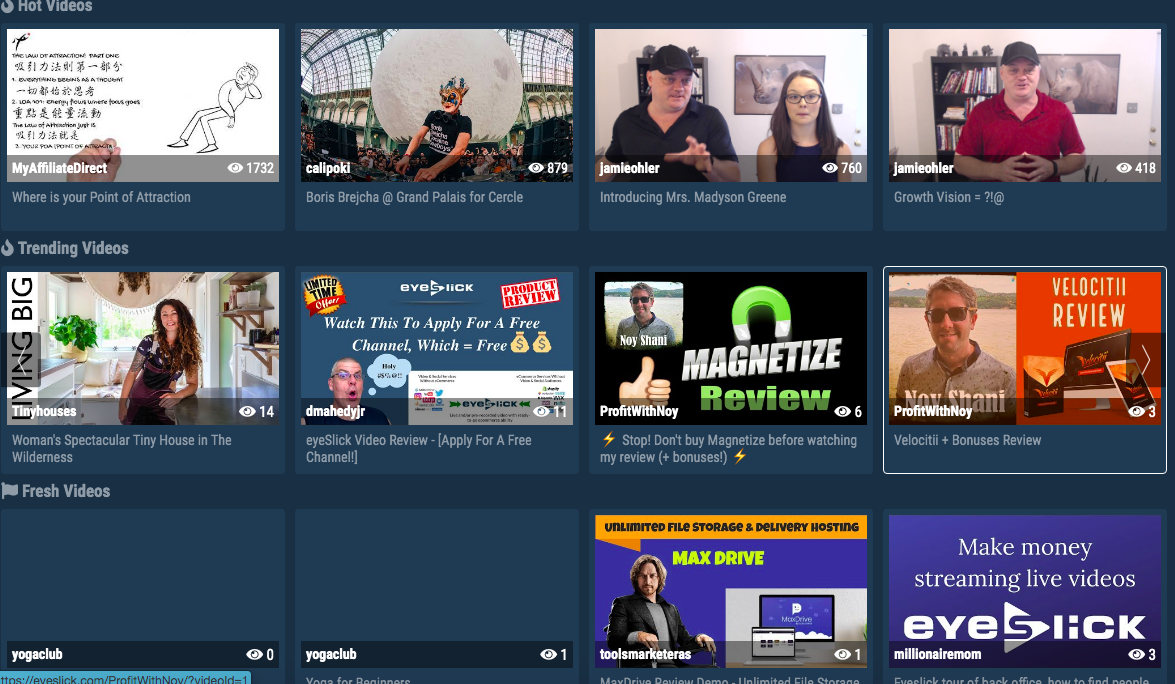Open 'Introducing Mrs. Madyson Greene' title
This screenshot has height=684, width=1175.
(693, 197)
